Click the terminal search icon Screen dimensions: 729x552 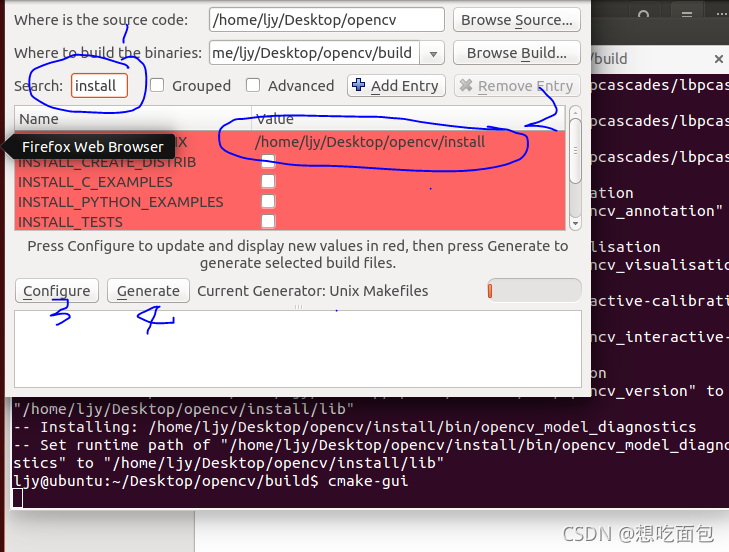tap(644, 15)
